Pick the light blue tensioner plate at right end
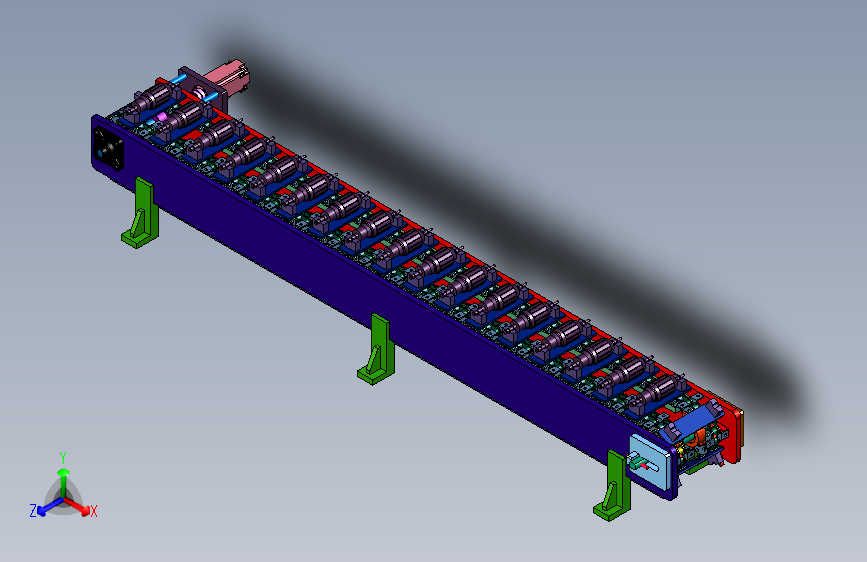 tap(650, 462)
